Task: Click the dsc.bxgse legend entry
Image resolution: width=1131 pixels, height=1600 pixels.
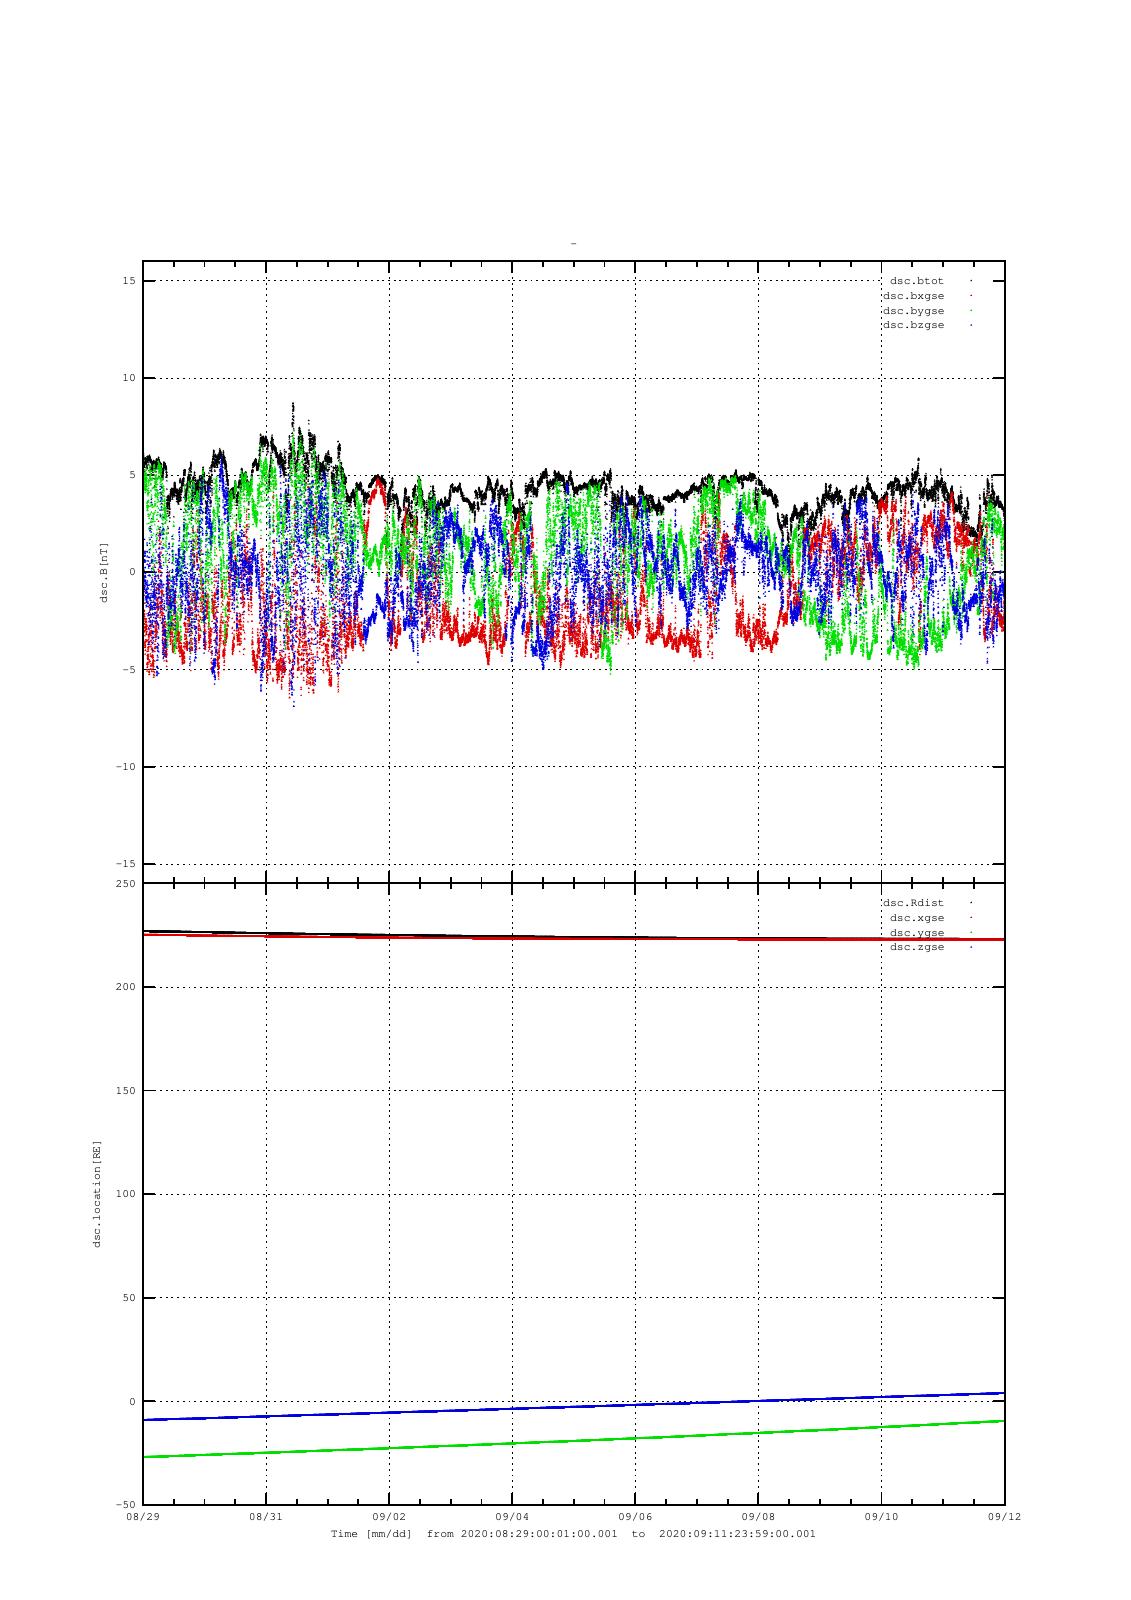Action: pyautogui.click(x=913, y=296)
